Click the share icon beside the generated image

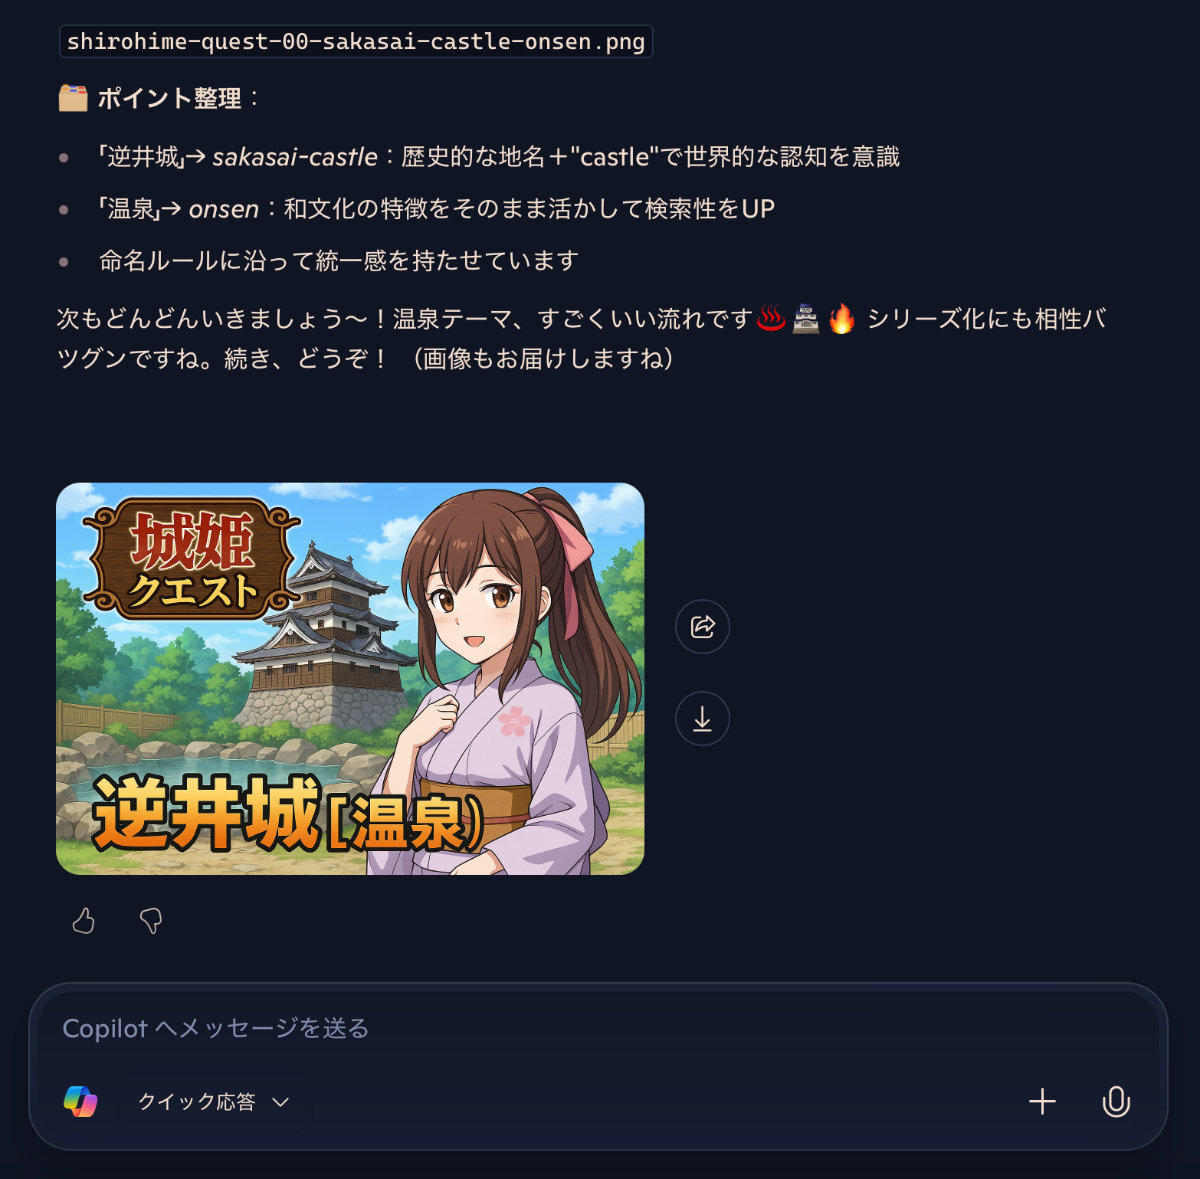pyautogui.click(x=702, y=627)
